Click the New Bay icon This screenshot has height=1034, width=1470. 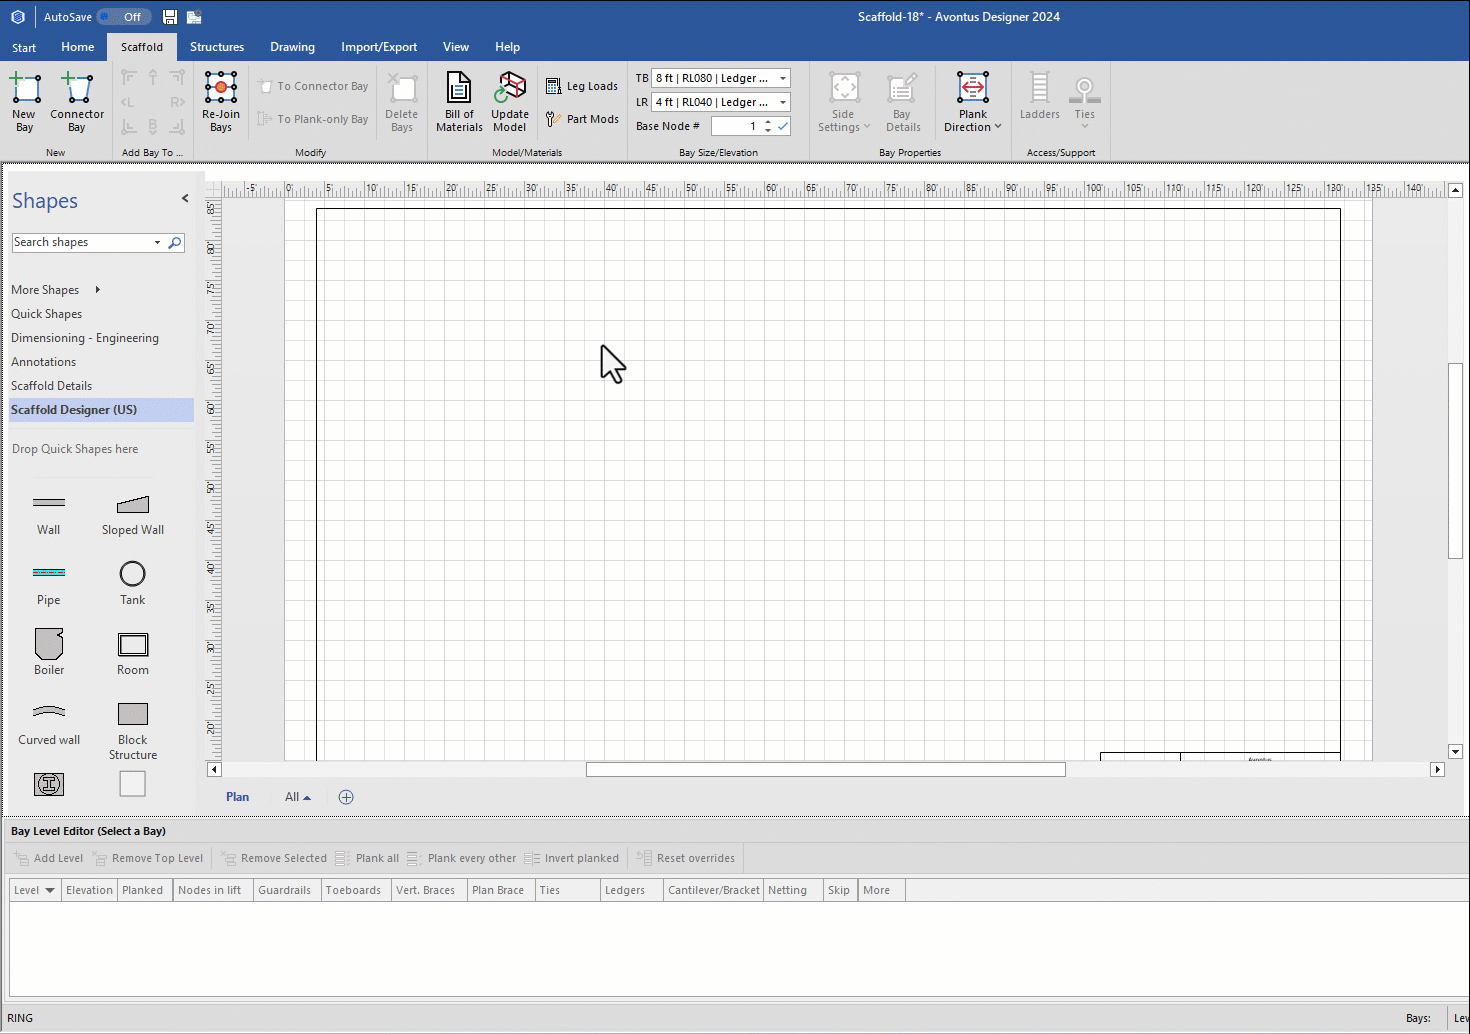pos(25,100)
